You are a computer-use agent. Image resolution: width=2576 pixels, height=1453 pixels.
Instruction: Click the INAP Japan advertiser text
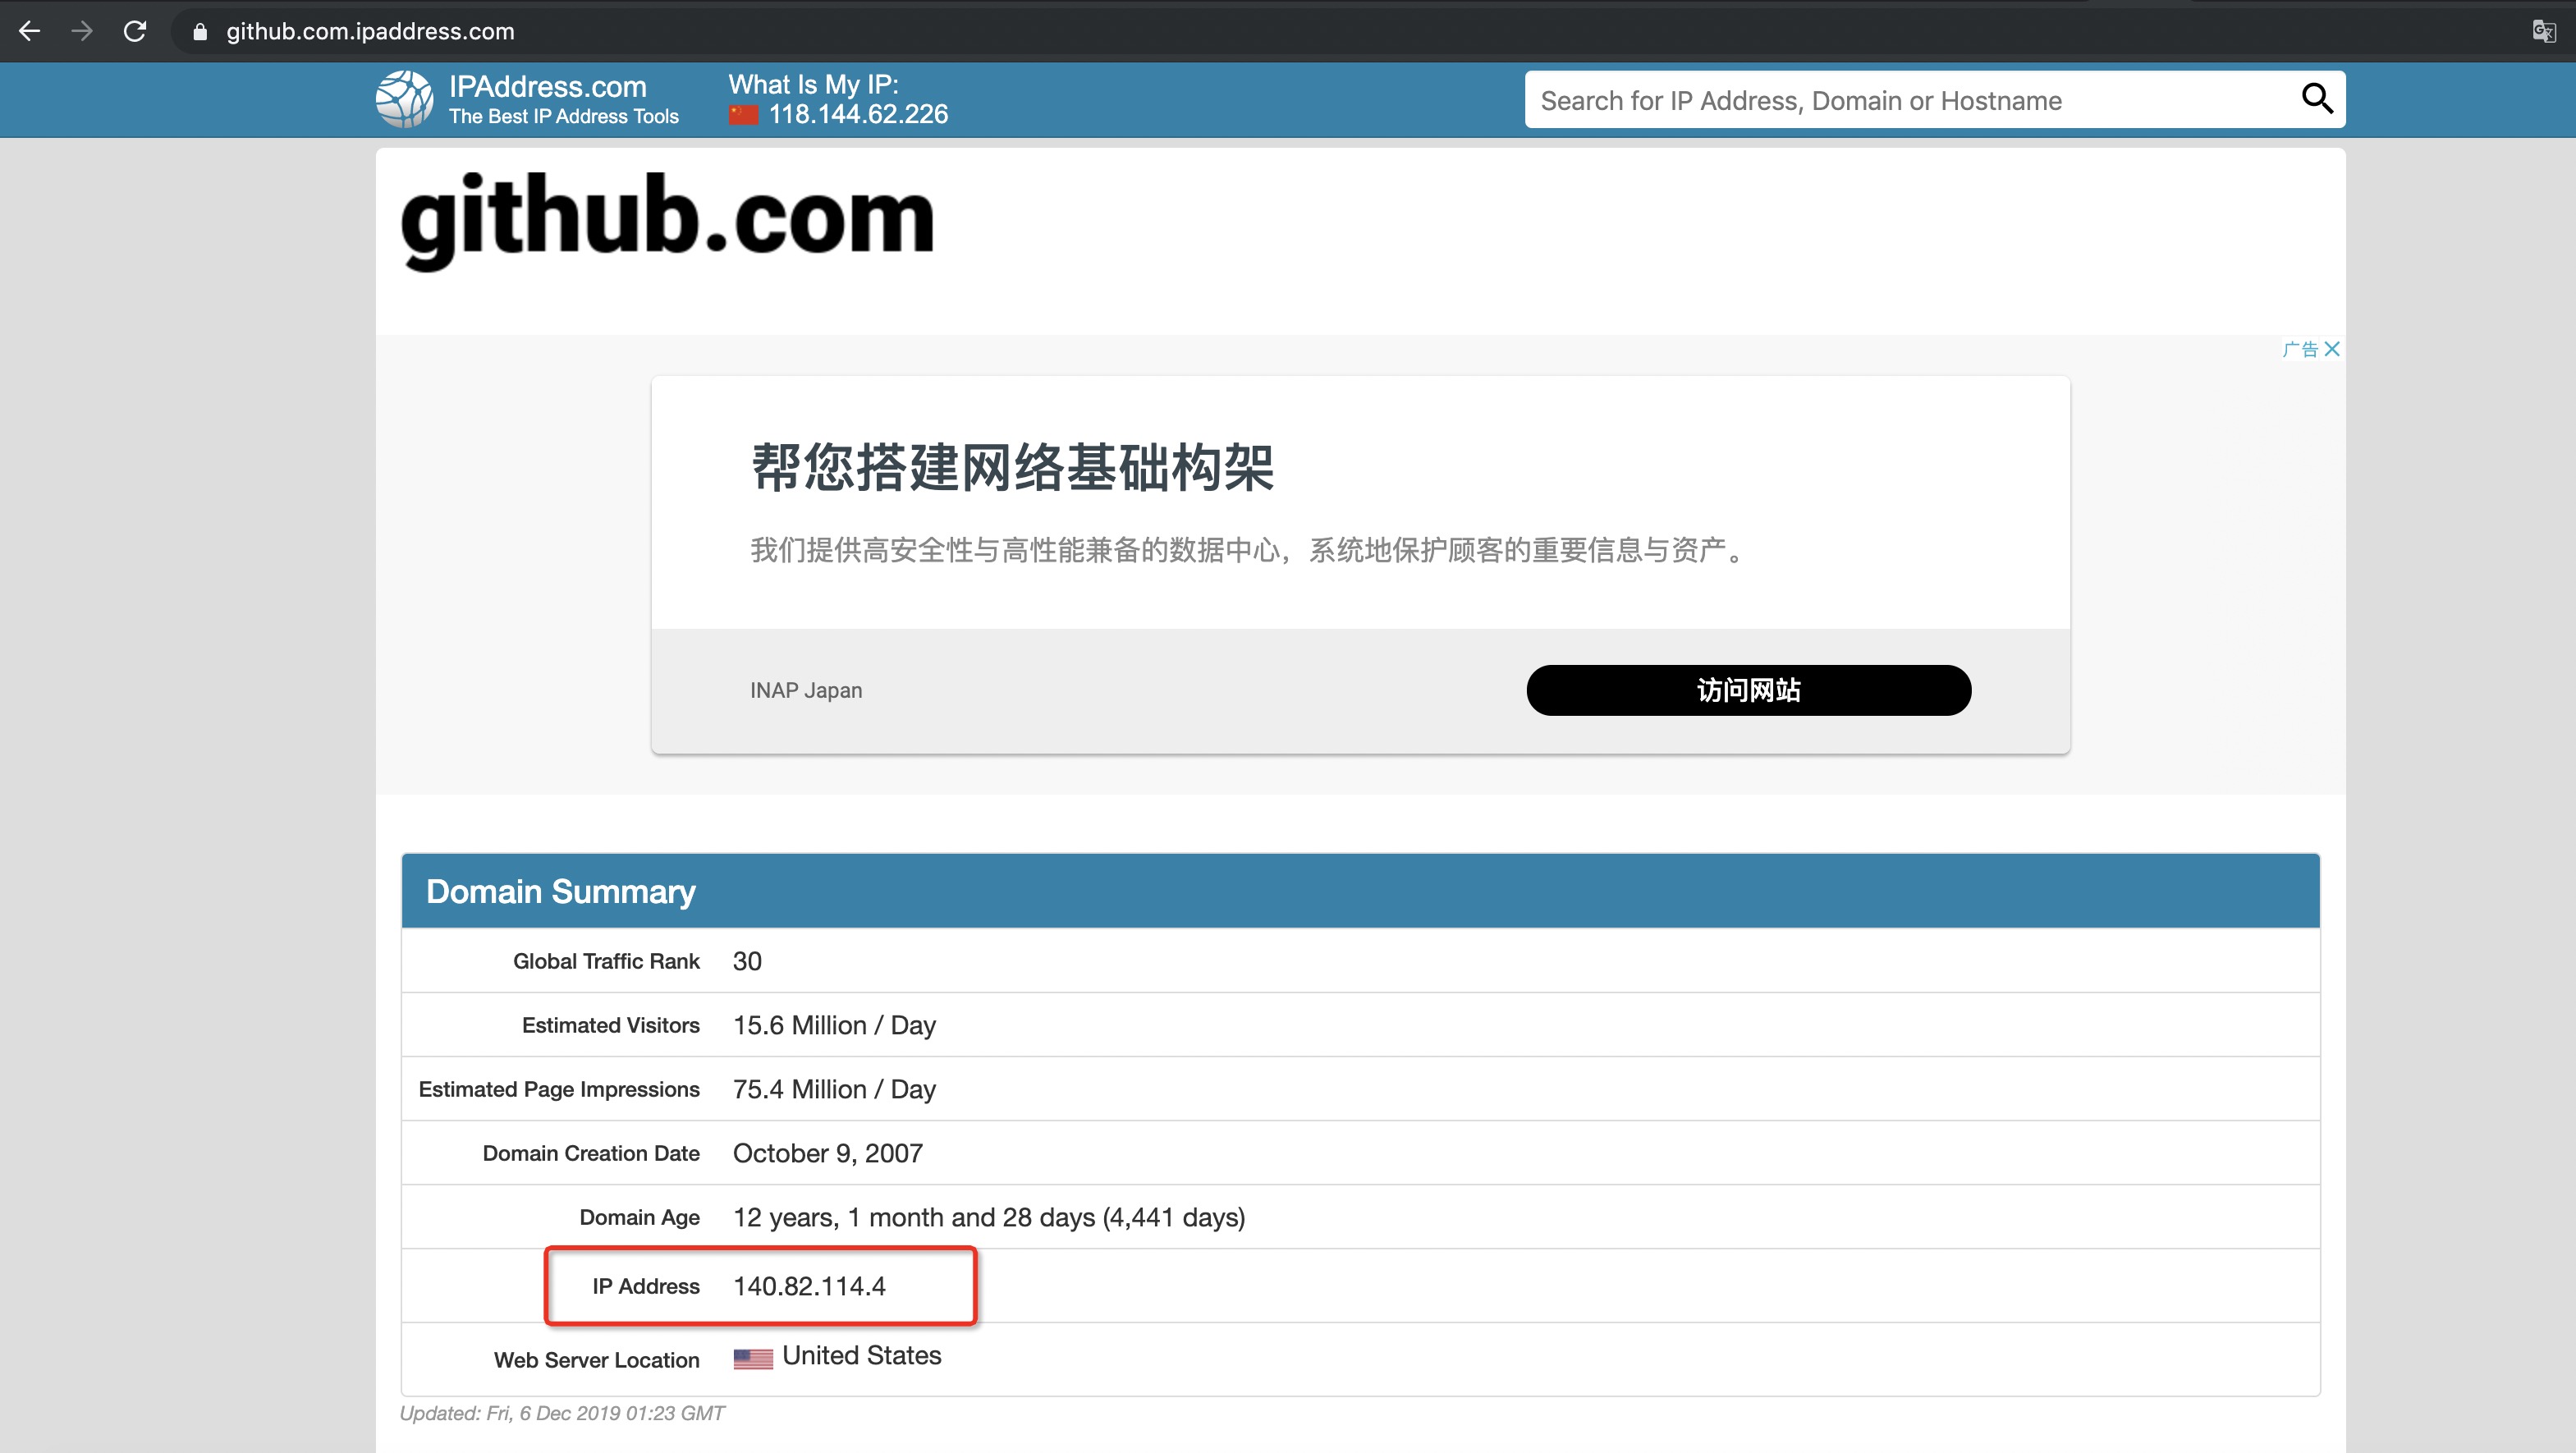coord(806,690)
